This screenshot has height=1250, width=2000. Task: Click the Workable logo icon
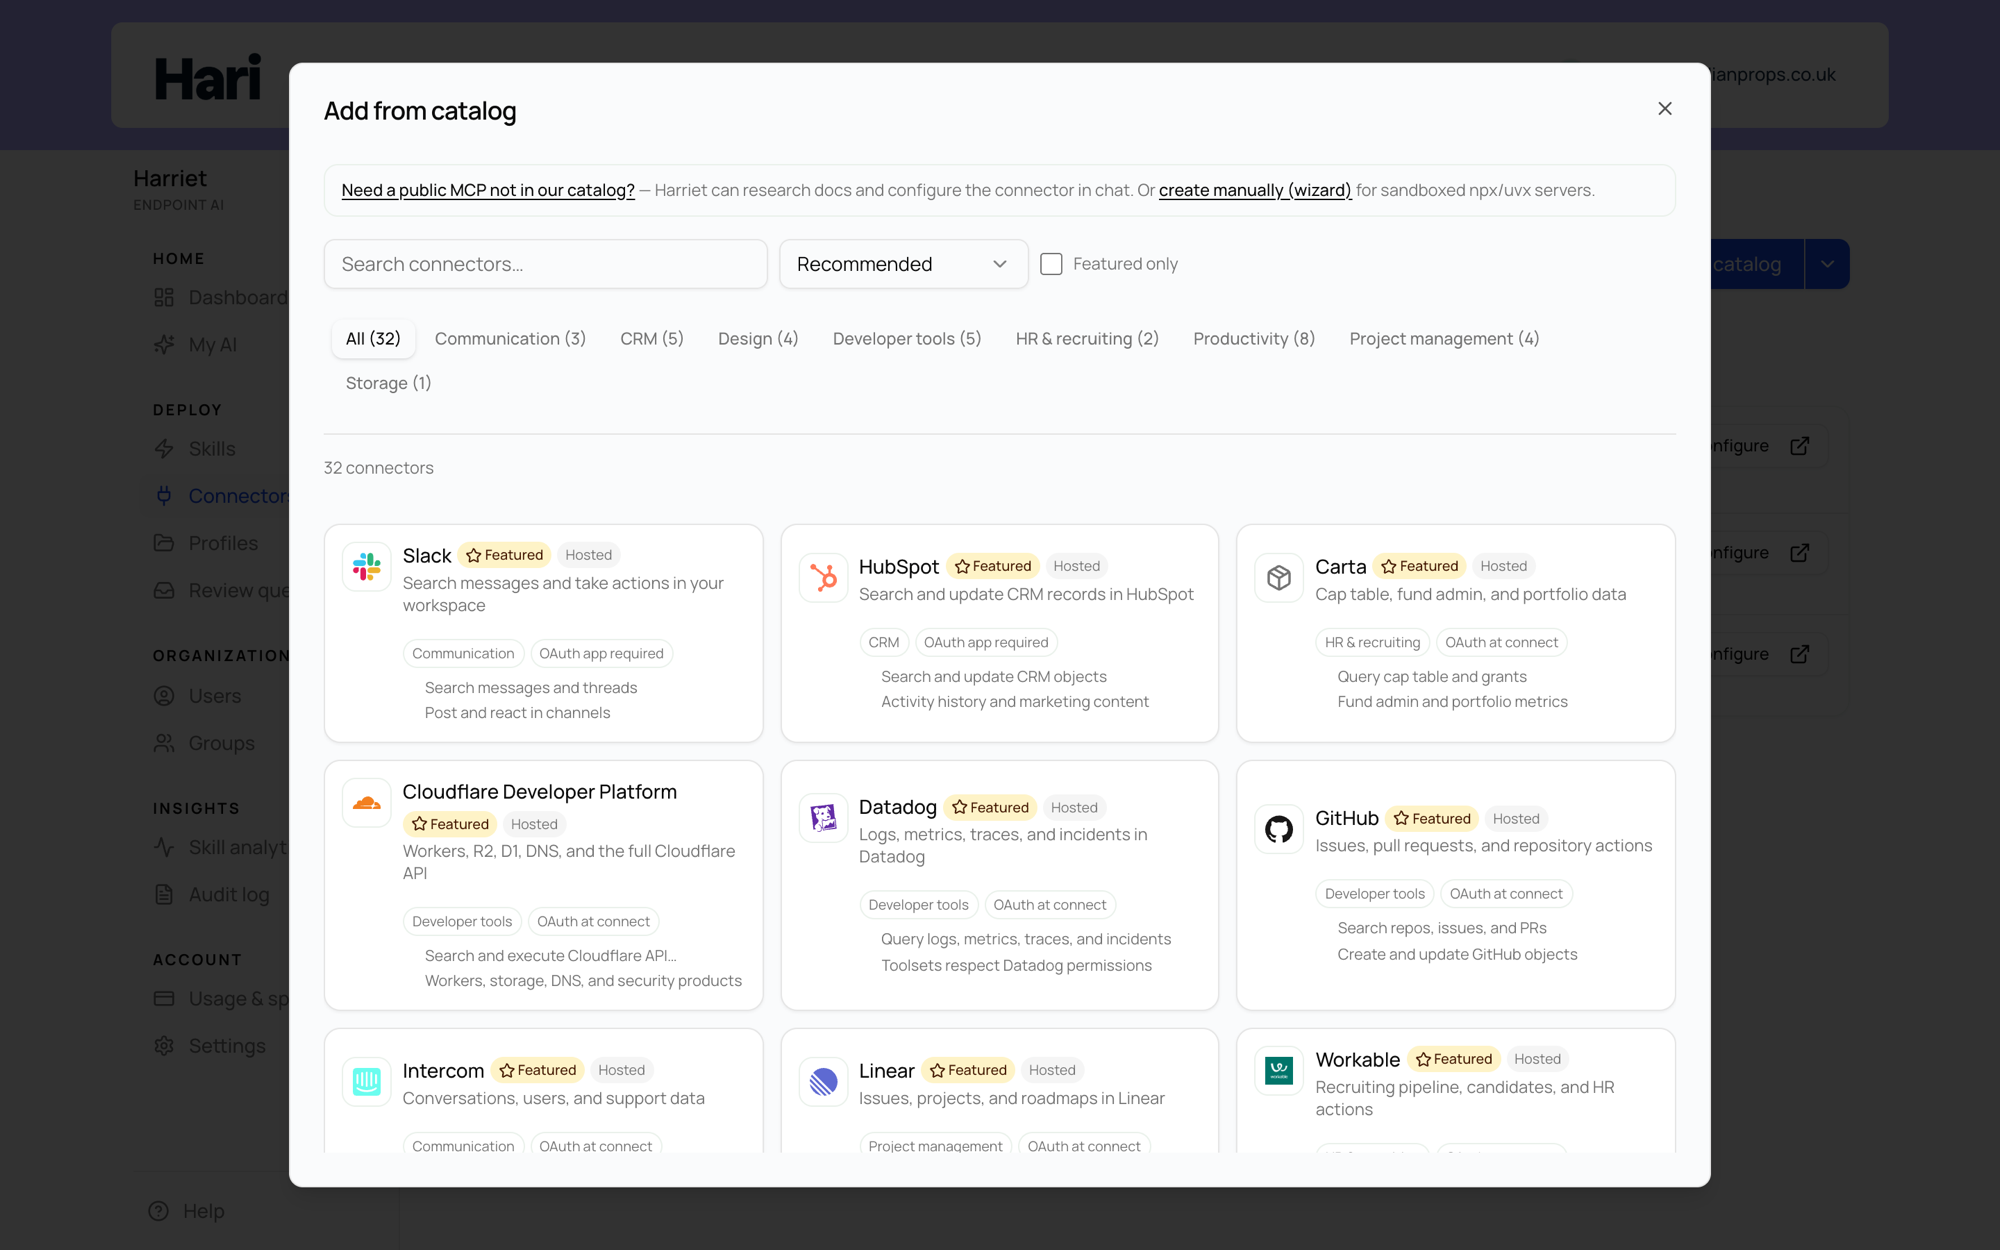(x=1279, y=1071)
